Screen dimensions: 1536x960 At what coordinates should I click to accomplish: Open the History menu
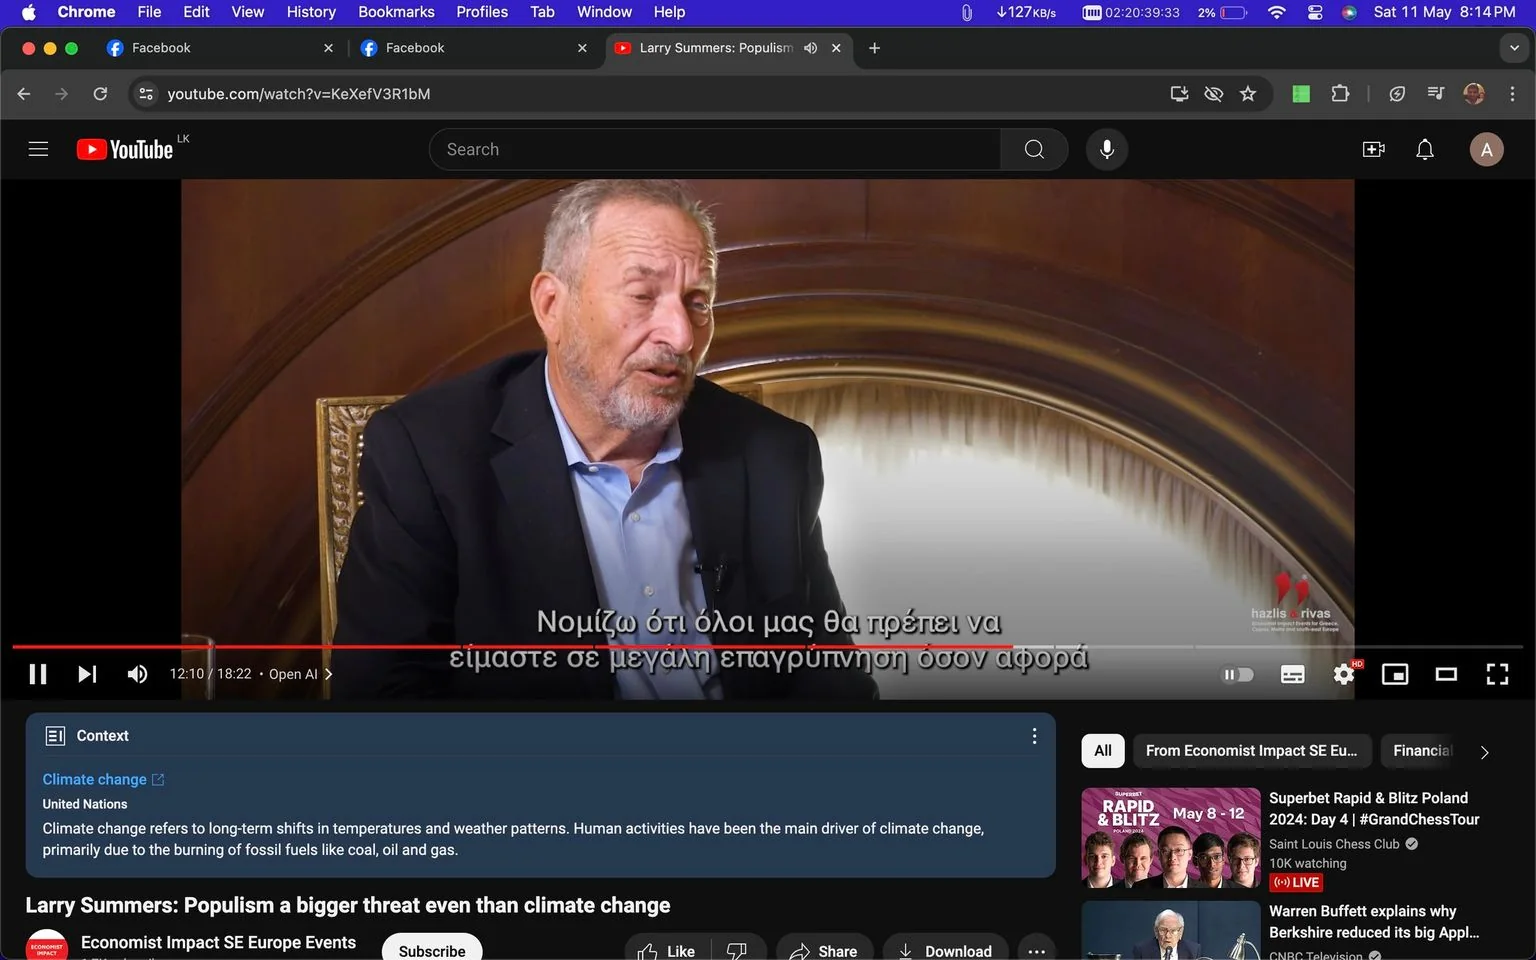pyautogui.click(x=311, y=12)
